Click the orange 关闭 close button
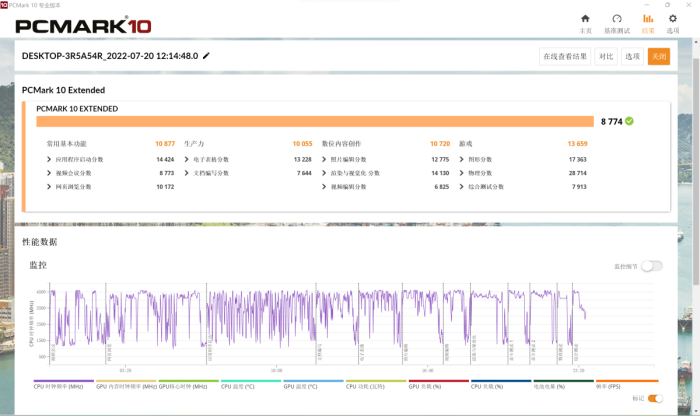This screenshot has width=700, height=416. click(659, 56)
